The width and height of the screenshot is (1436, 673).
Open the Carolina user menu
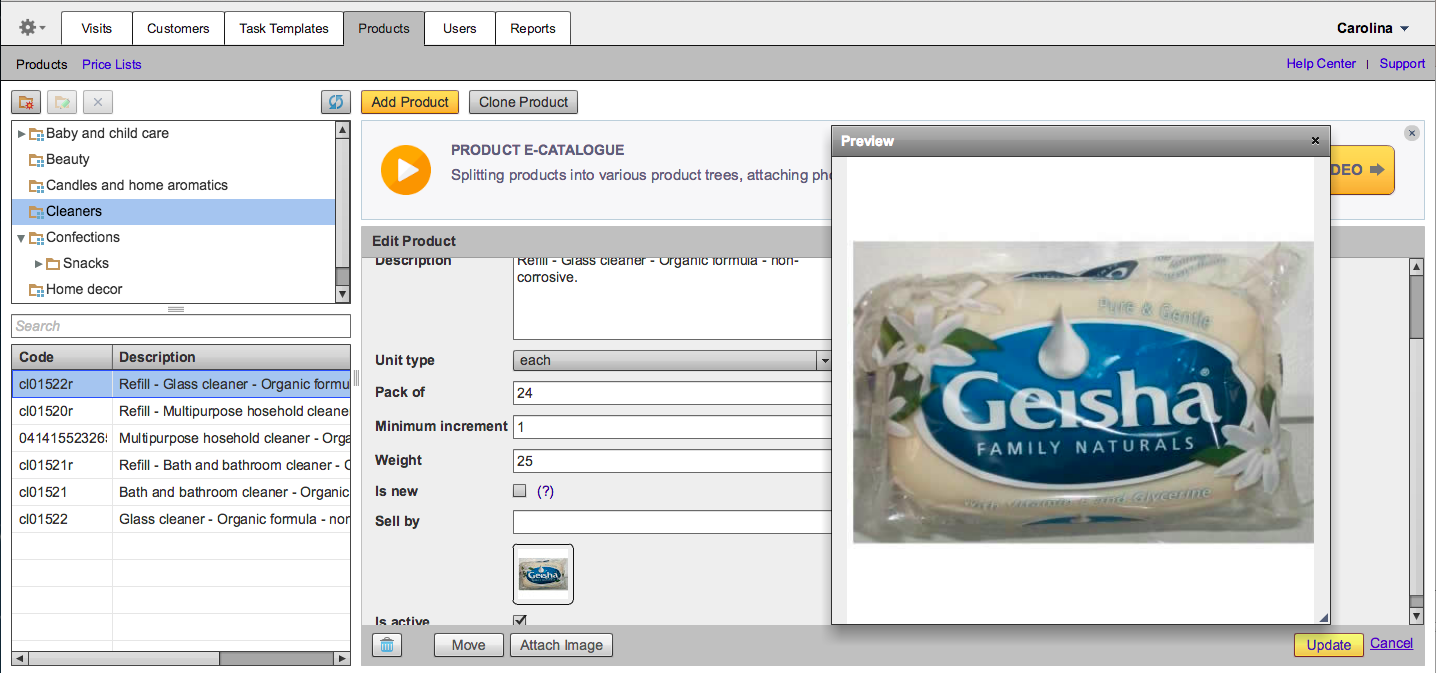1373,28
